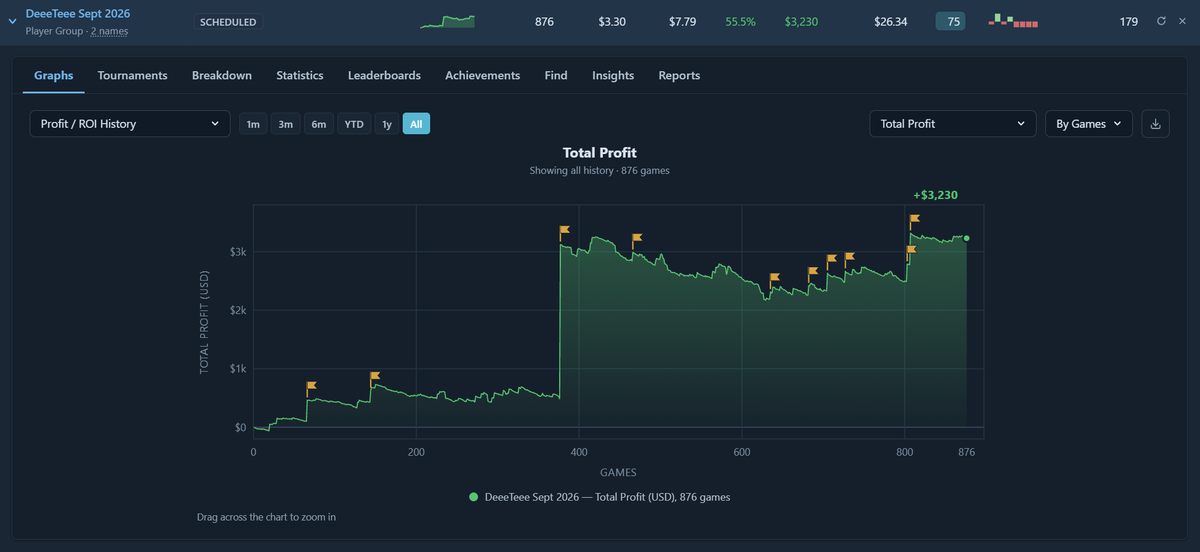This screenshot has width=1200, height=552.
Task: Click the $3.30 value in header row
Action: (x=612, y=21)
